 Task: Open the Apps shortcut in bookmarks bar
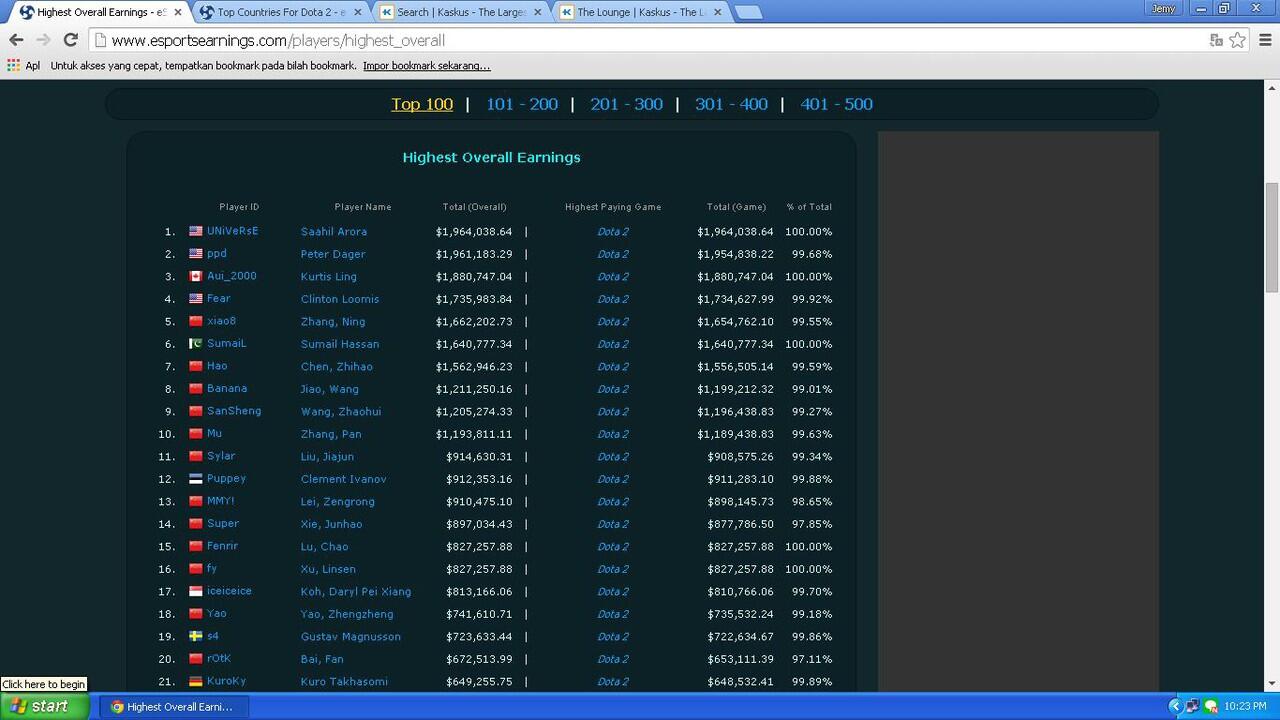coord(23,66)
